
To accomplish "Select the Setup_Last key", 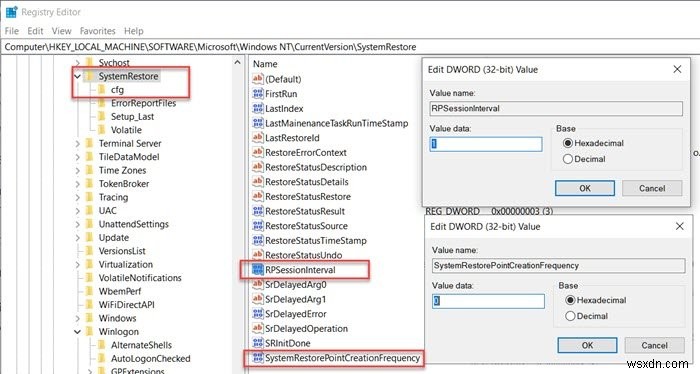I will pyautogui.click(x=132, y=116).
